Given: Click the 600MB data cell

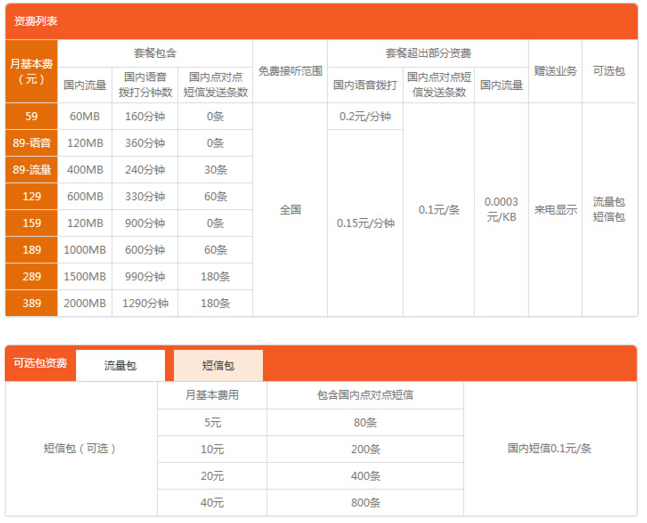Looking at the screenshot, I should click(x=85, y=196).
